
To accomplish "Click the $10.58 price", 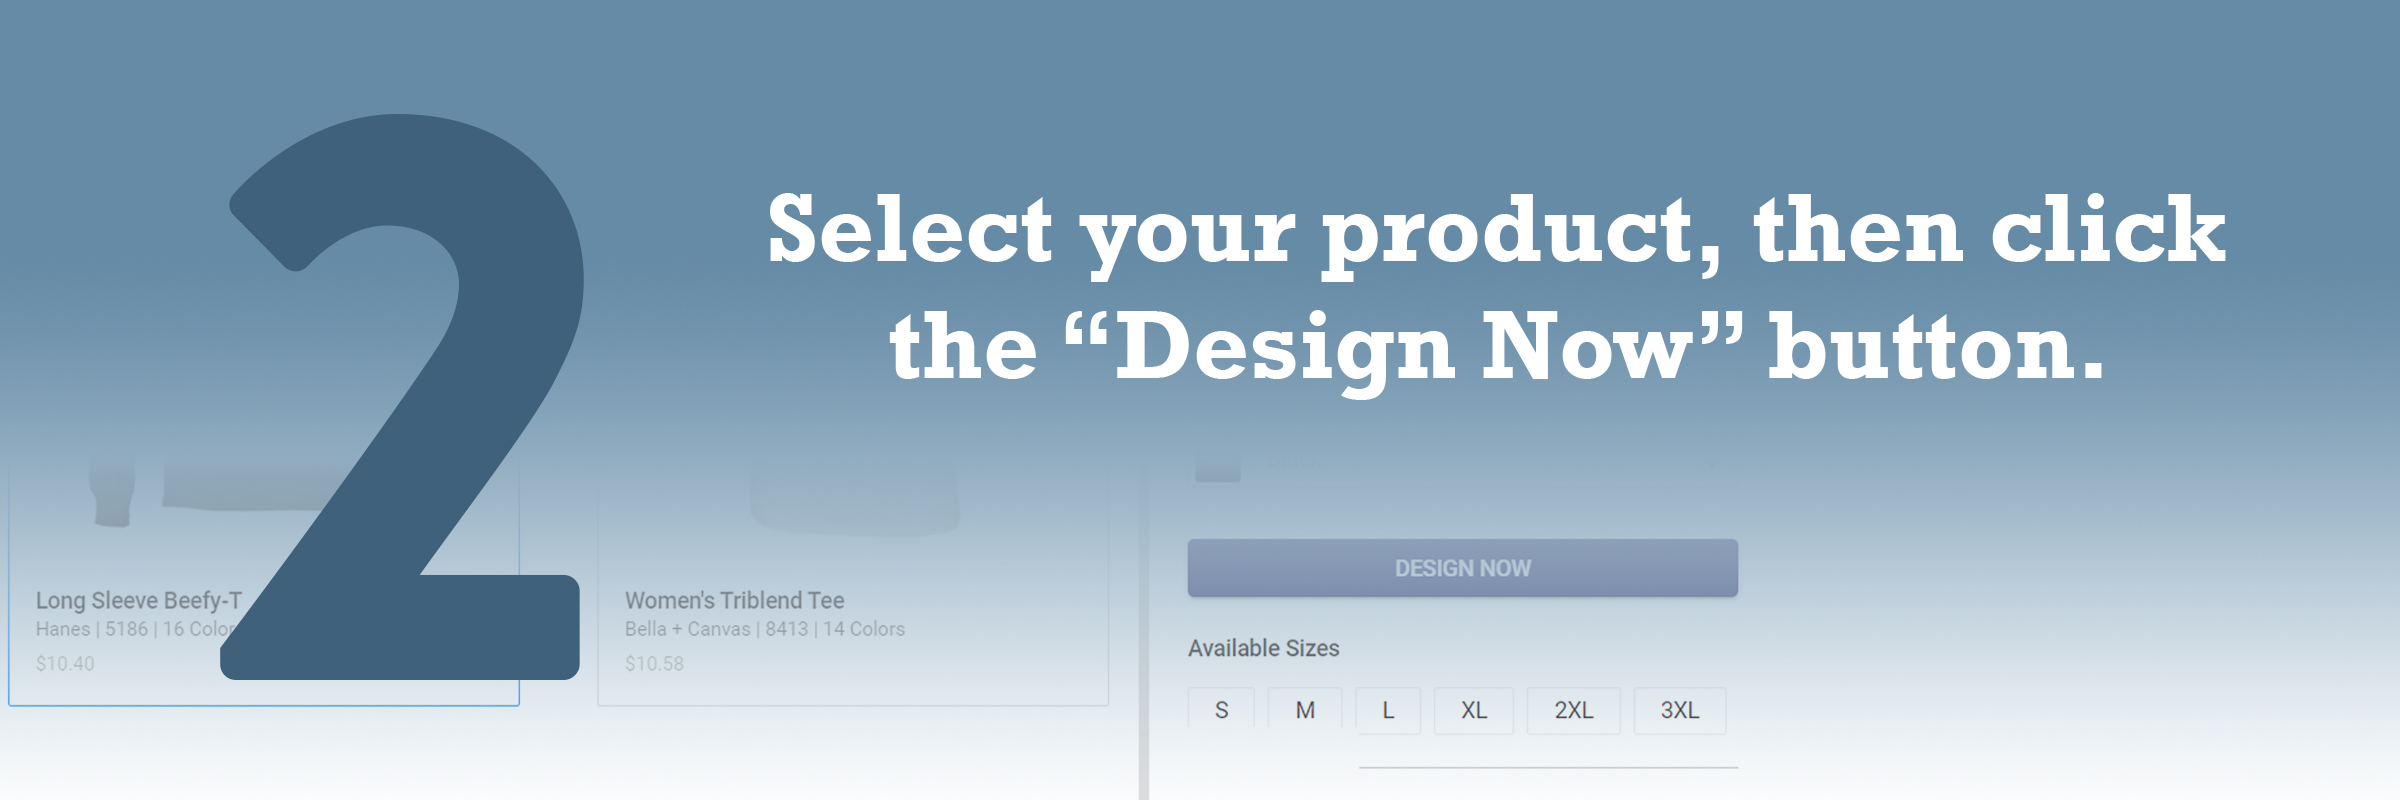I will (x=654, y=663).
